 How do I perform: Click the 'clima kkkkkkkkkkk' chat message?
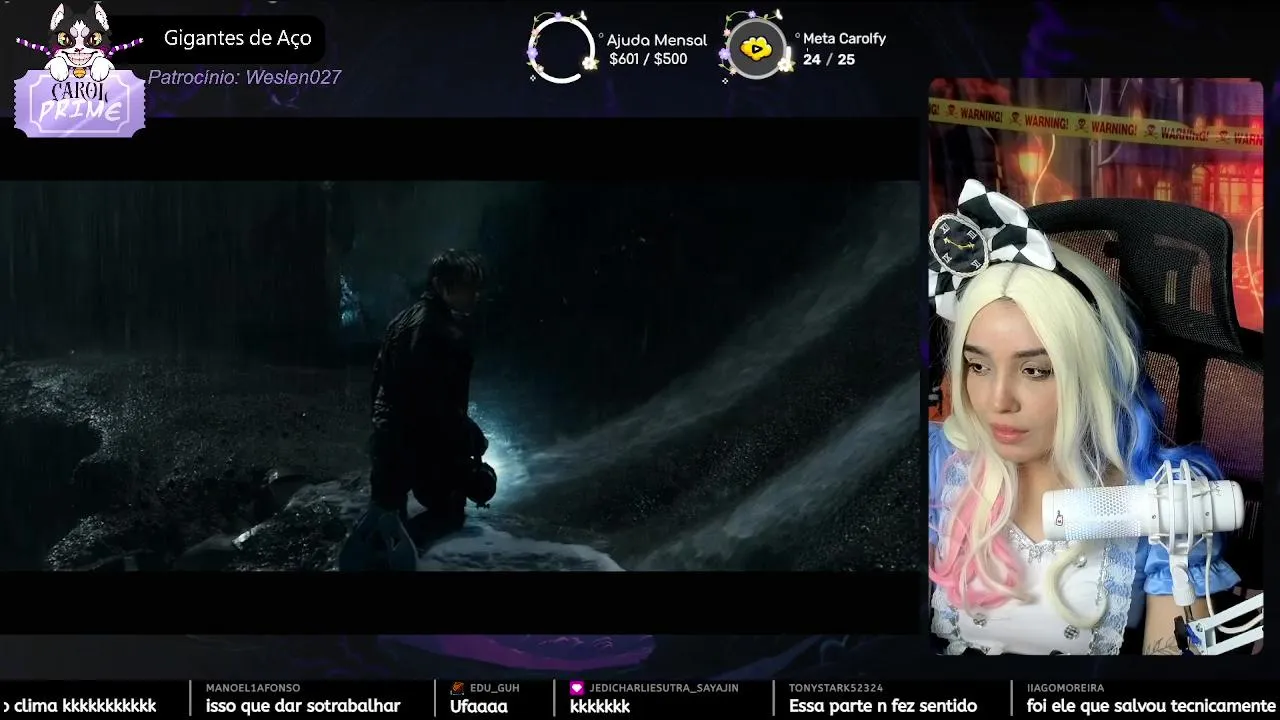80,706
